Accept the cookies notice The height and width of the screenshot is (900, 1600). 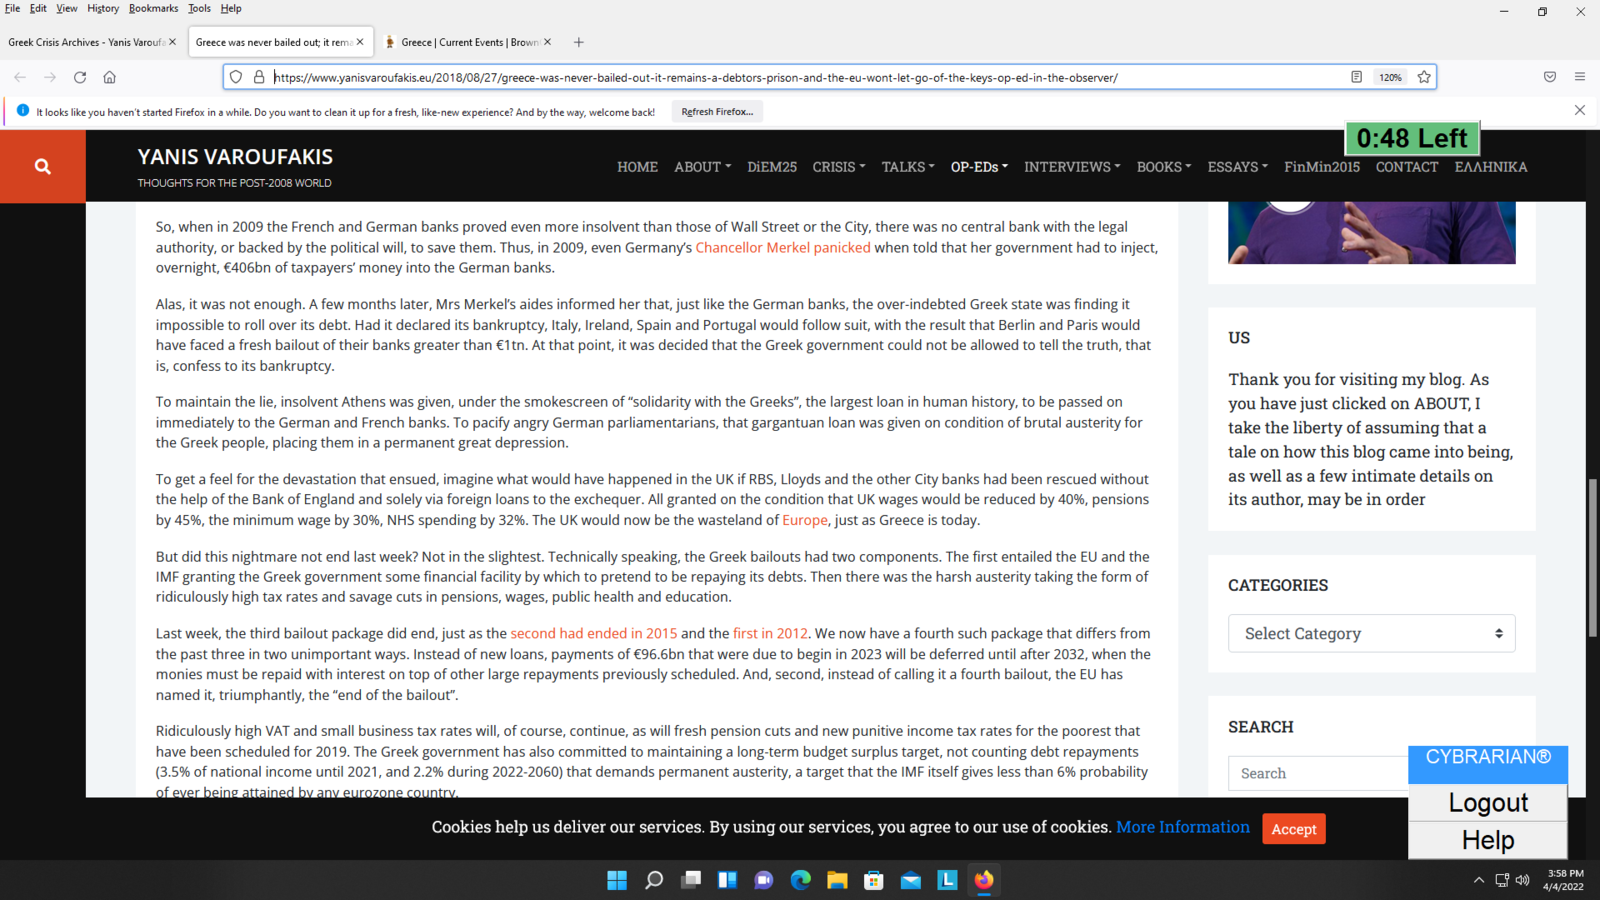1294,829
